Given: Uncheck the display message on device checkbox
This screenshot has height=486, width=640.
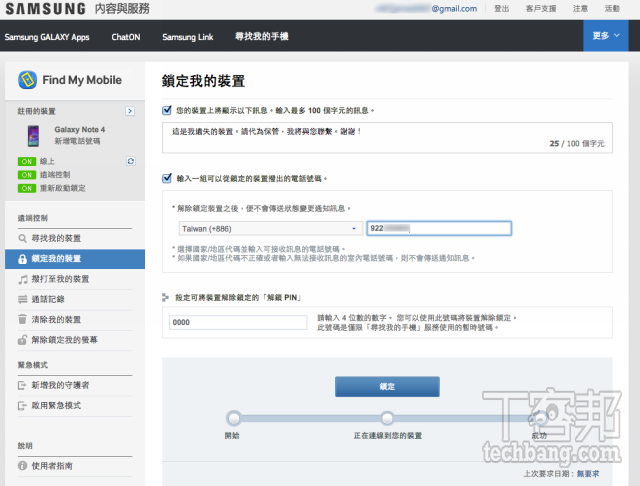Looking at the screenshot, I should click(x=167, y=110).
